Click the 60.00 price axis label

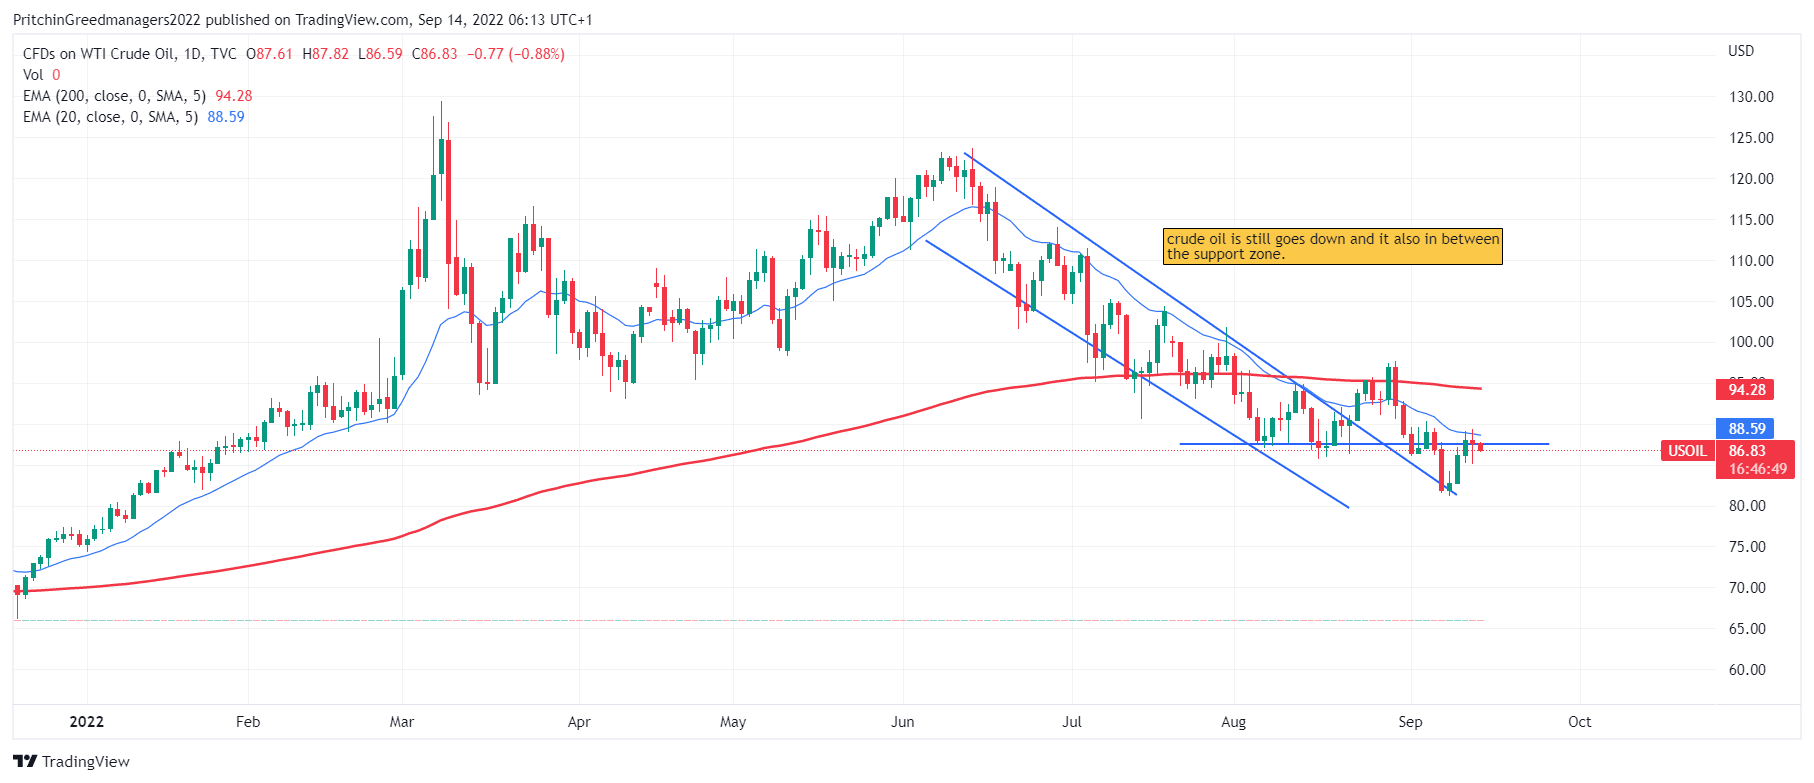(x=1747, y=670)
